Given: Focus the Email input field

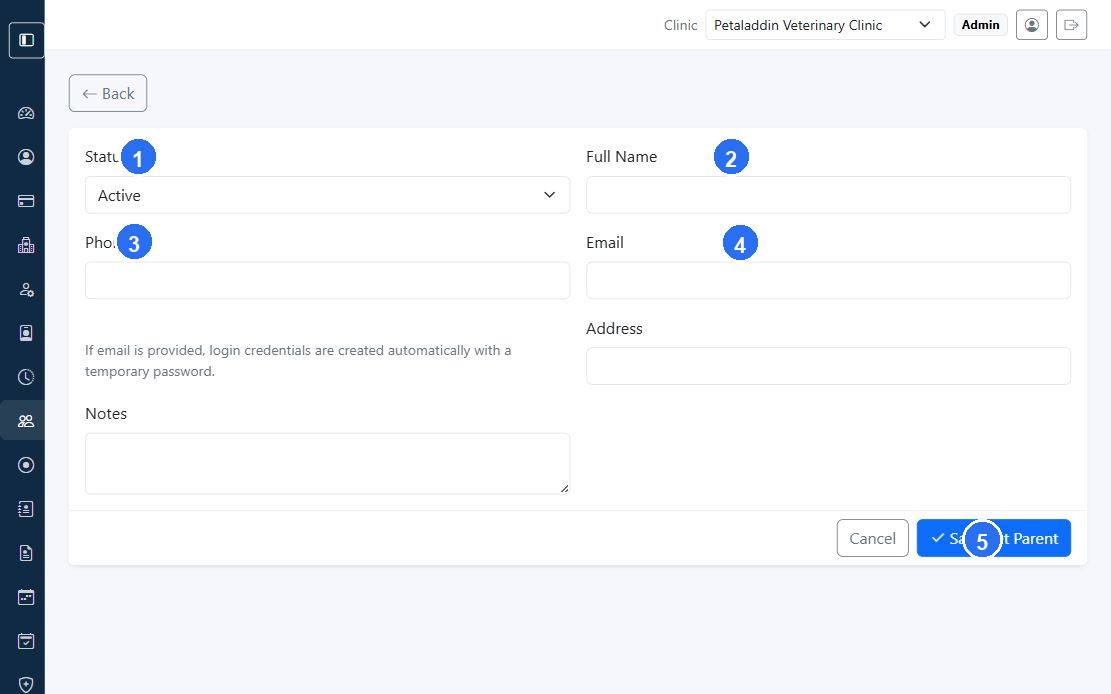Looking at the screenshot, I should coord(828,280).
